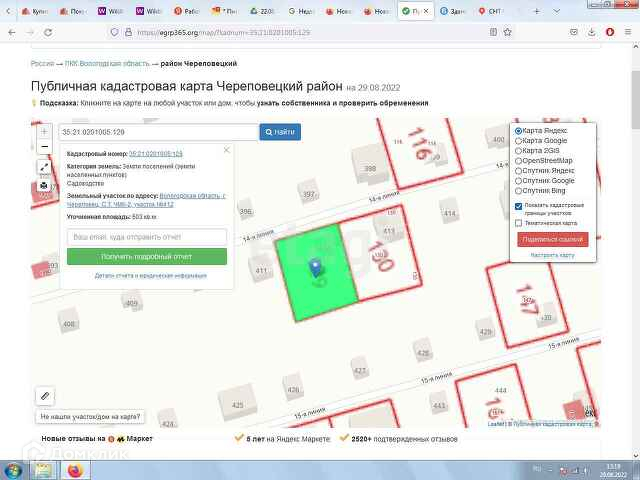The width and height of the screenshot is (640, 480).
Task: Click the red Opera-style extension icon
Action: [610, 32]
